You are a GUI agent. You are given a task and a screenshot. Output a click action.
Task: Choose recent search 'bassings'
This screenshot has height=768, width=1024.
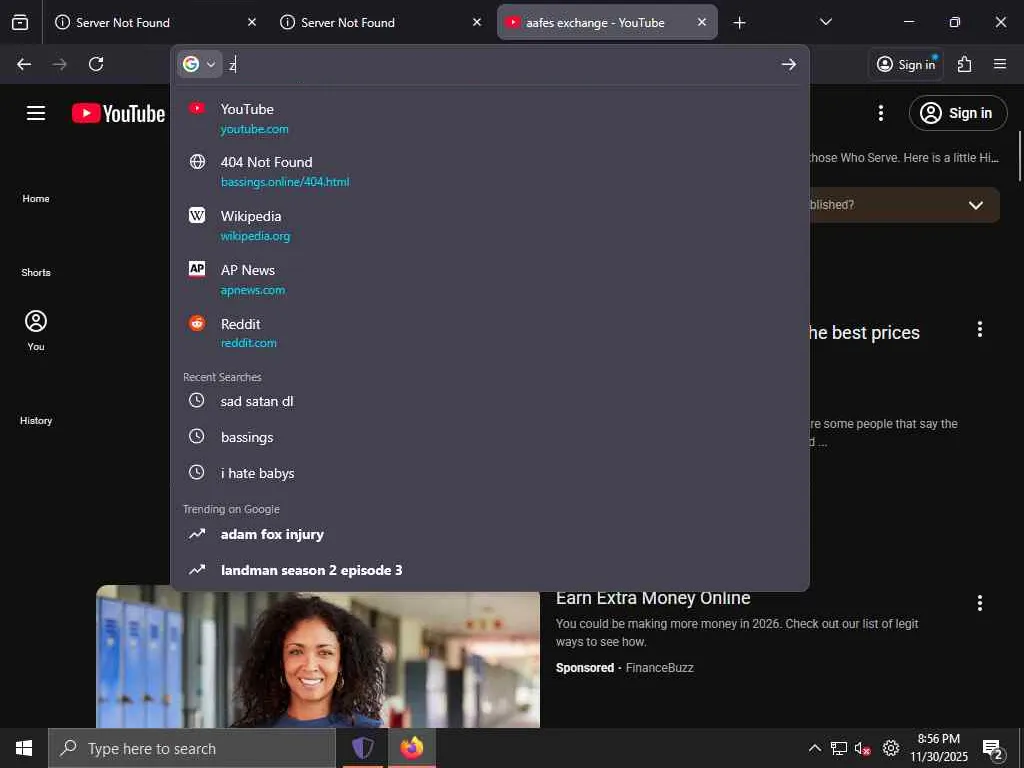coord(490,437)
